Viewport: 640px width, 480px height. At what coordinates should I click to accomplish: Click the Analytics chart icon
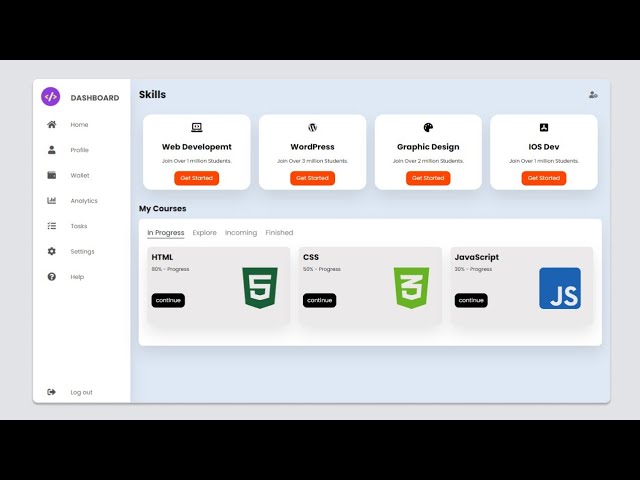51,200
